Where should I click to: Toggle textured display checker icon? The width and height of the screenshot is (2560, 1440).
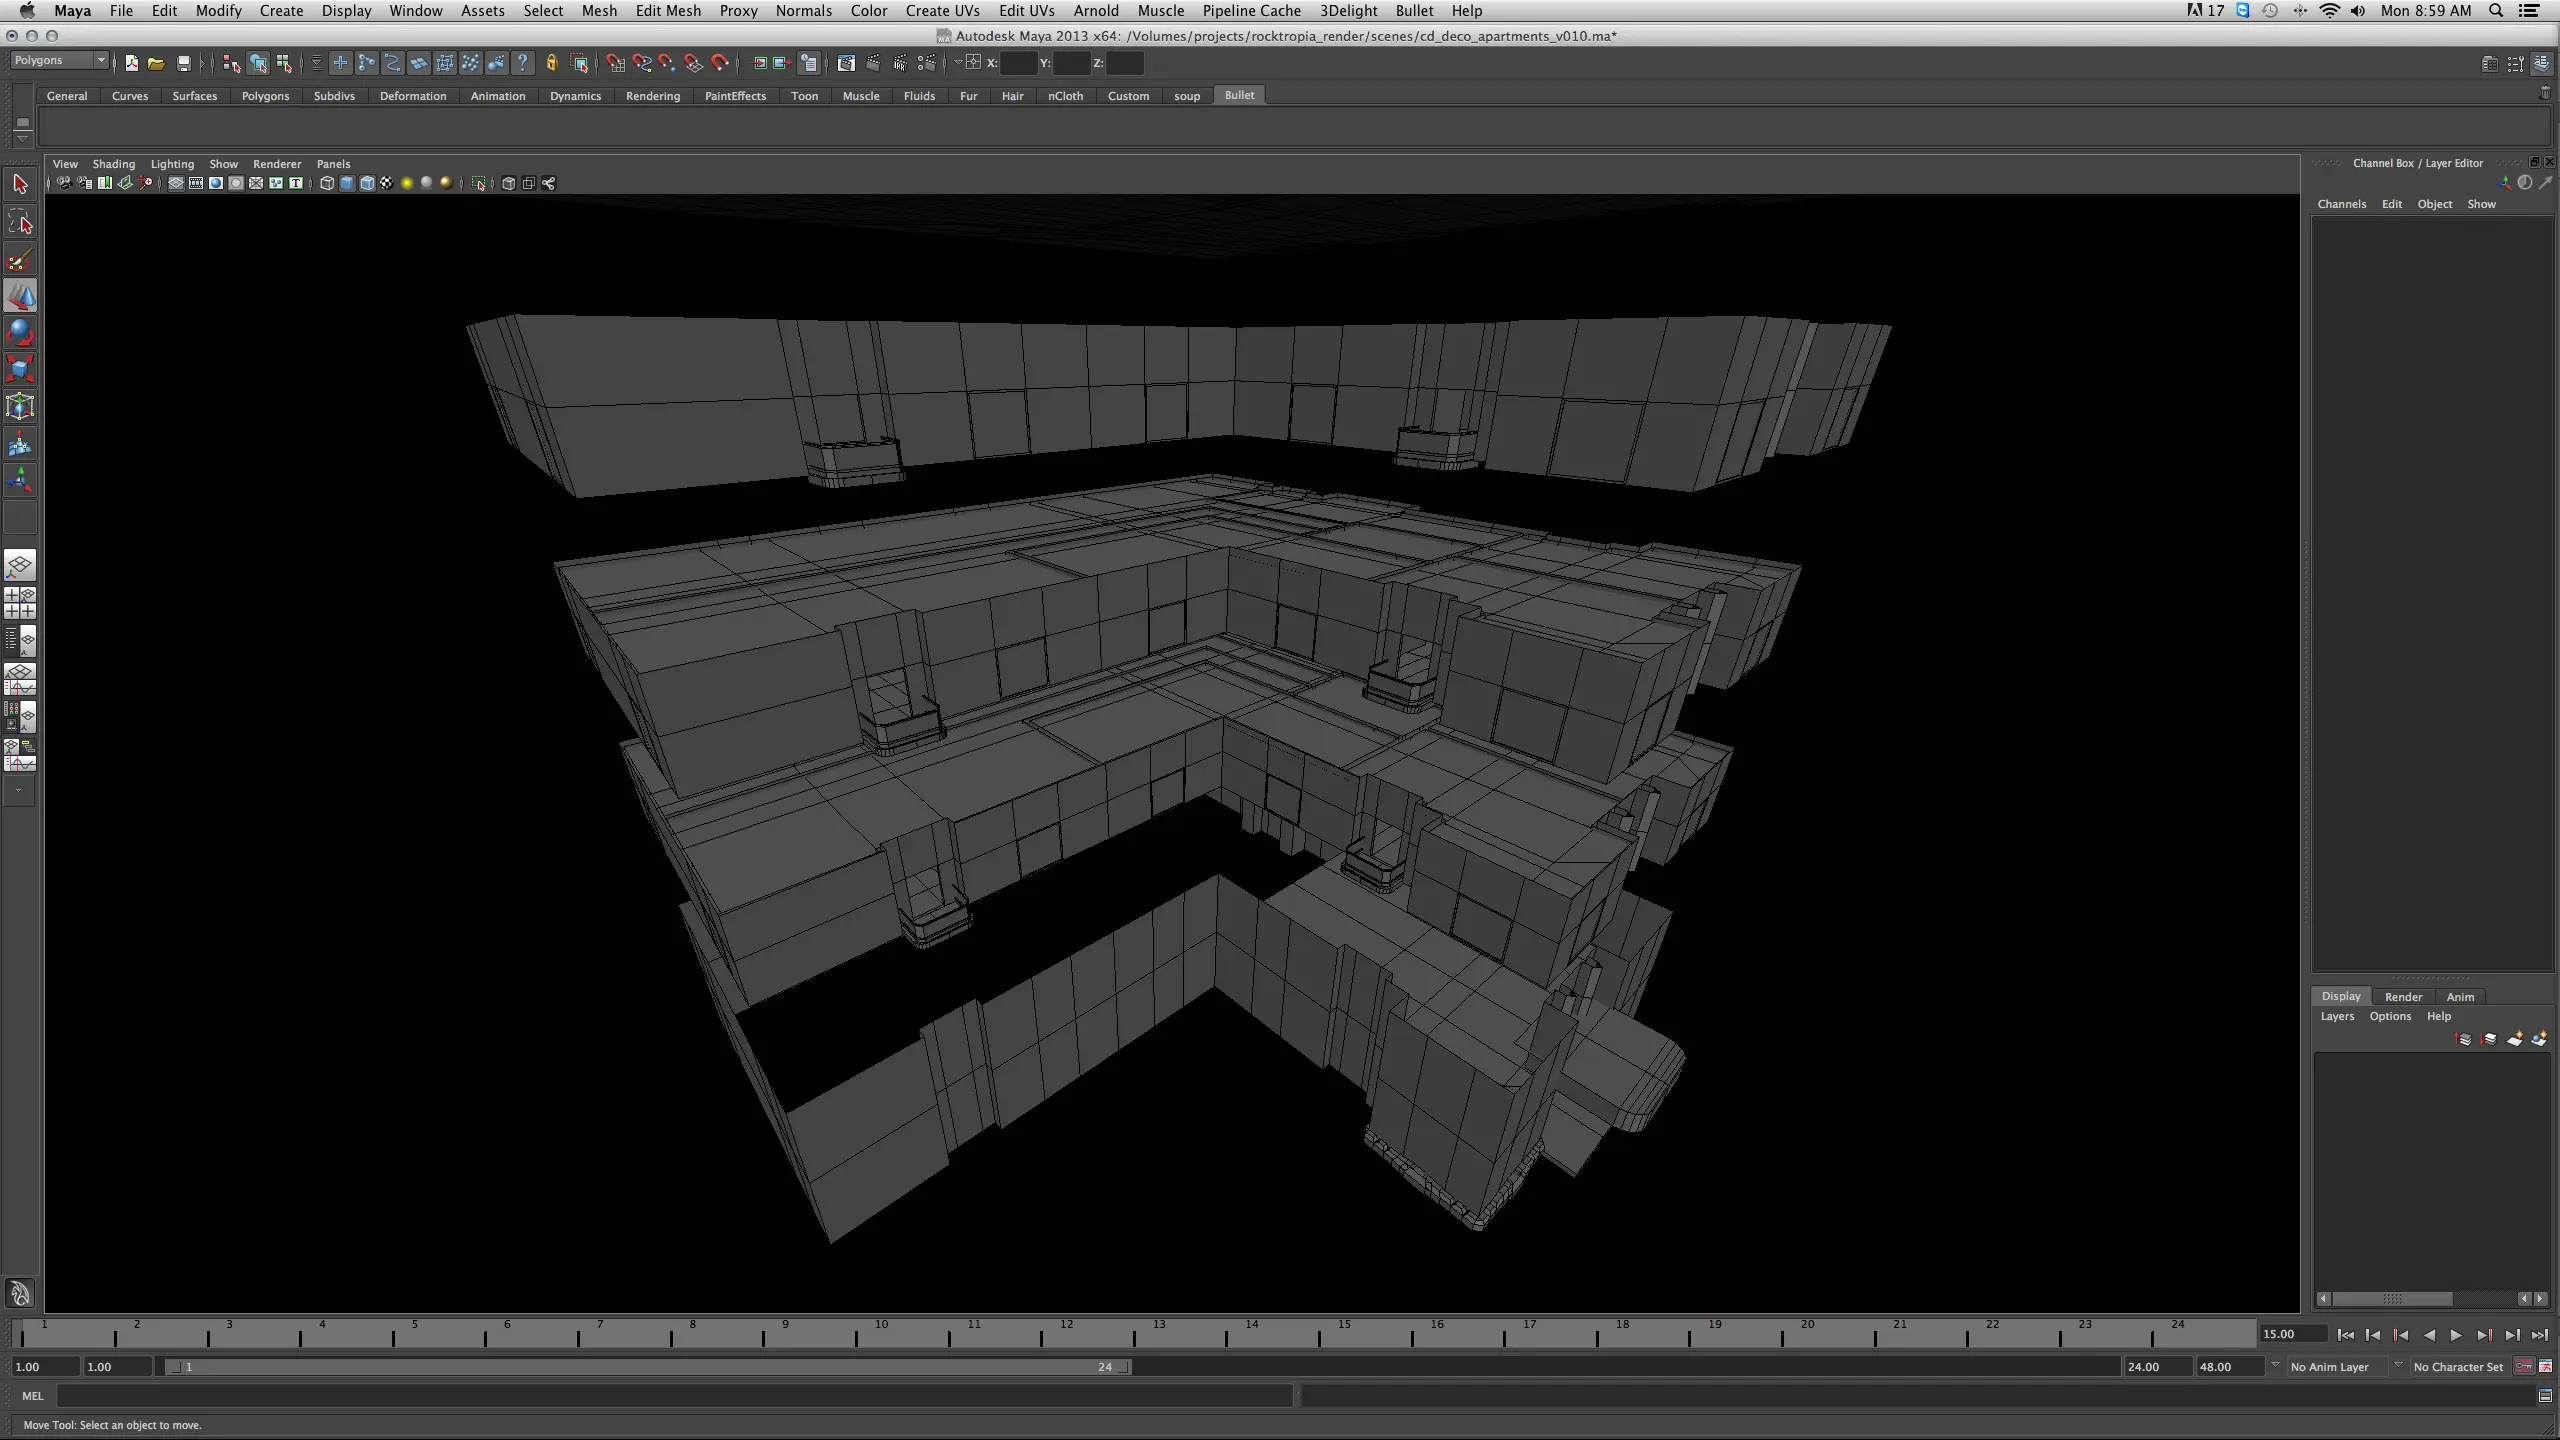tap(386, 183)
